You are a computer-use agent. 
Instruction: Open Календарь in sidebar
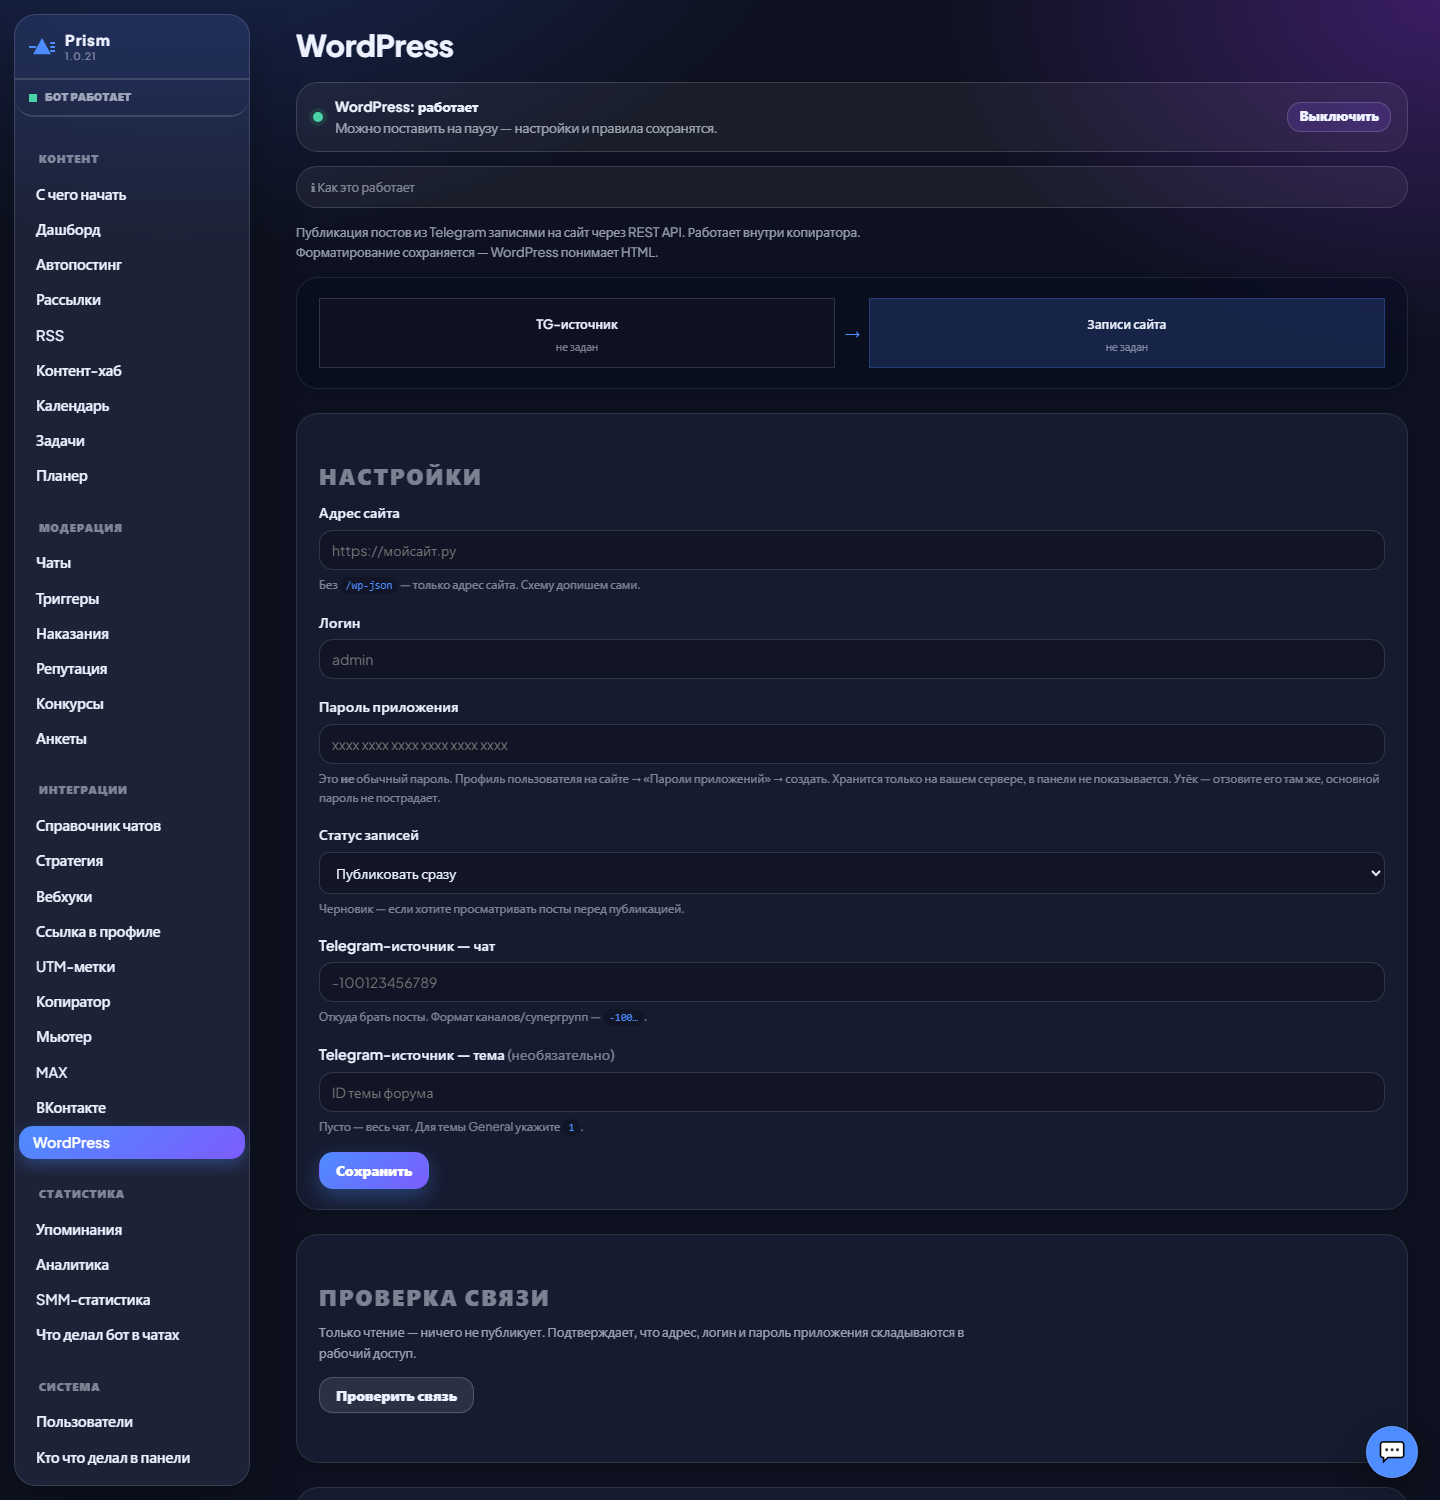pyautogui.click(x=73, y=406)
